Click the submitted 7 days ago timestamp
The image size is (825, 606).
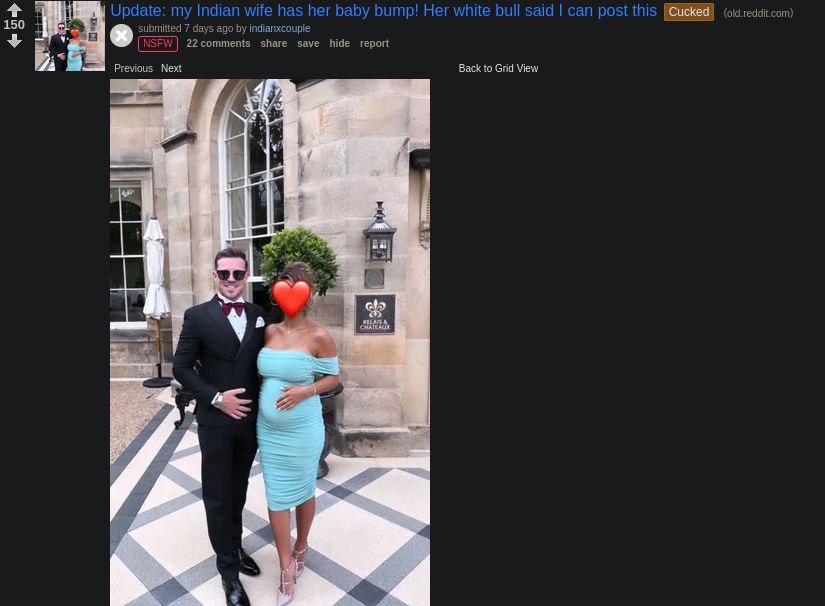[x=186, y=28]
